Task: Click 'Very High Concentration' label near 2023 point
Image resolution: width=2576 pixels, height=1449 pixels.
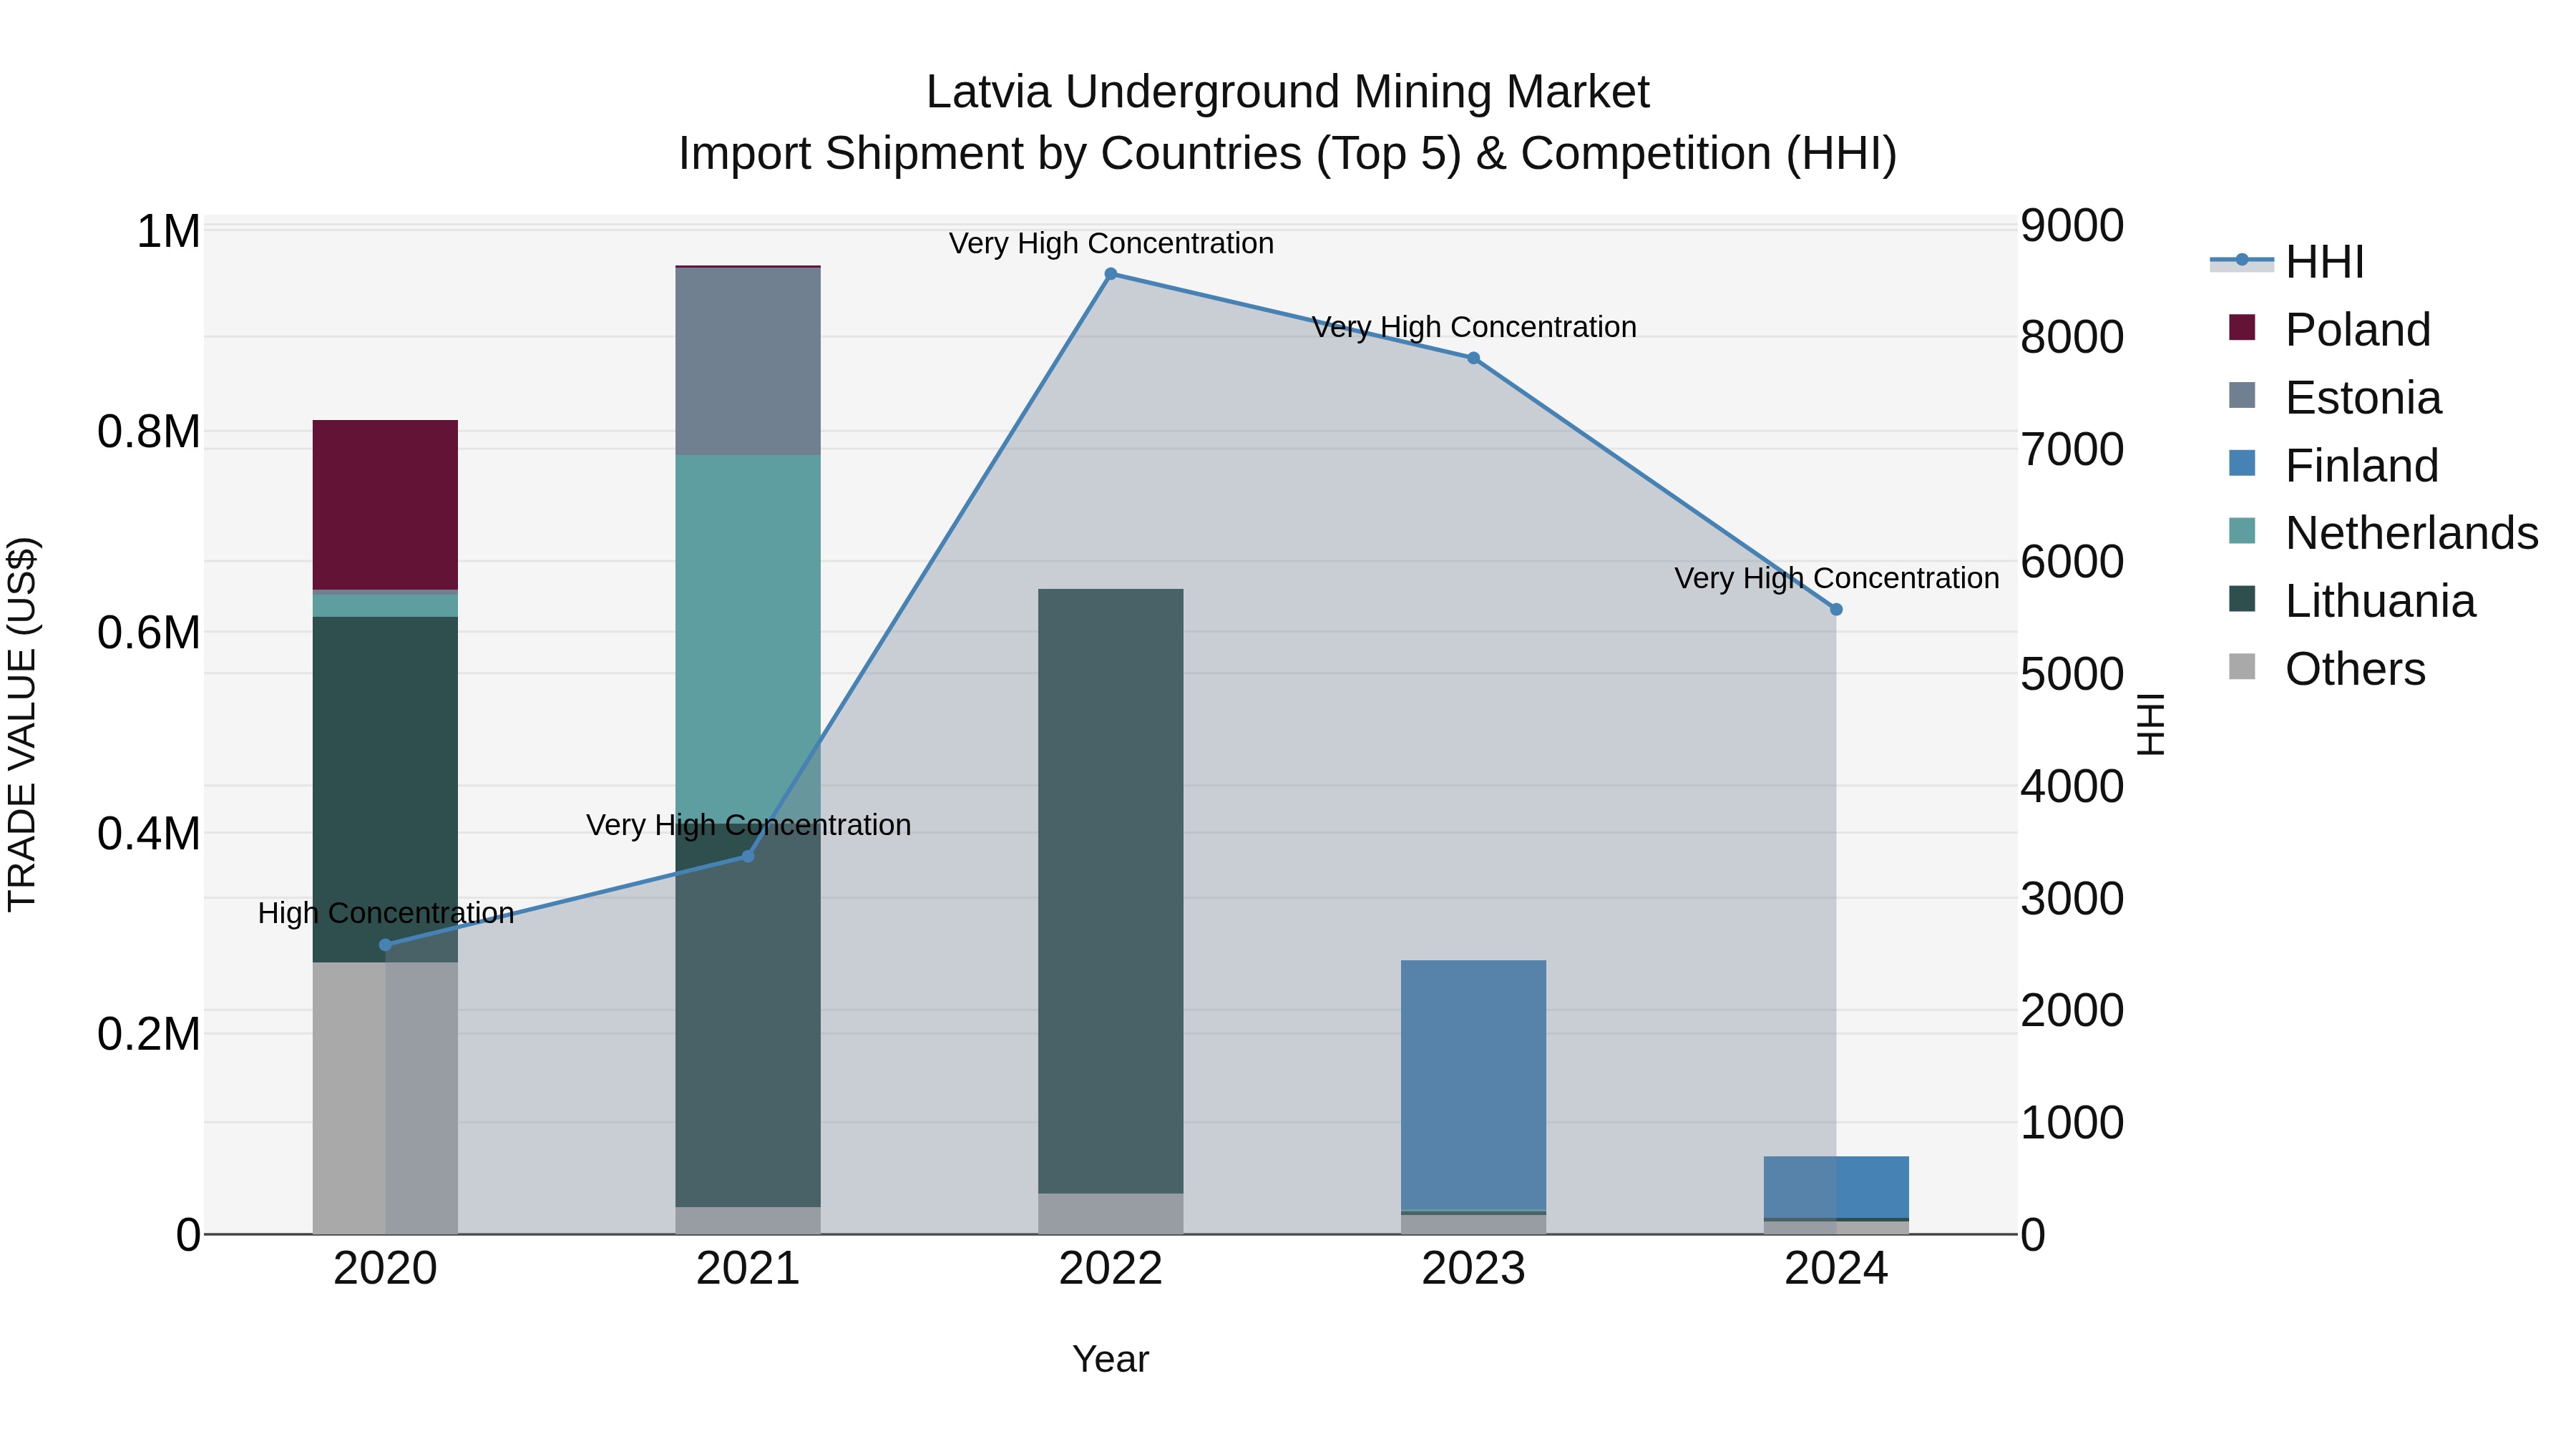Action: (x=1474, y=327)
